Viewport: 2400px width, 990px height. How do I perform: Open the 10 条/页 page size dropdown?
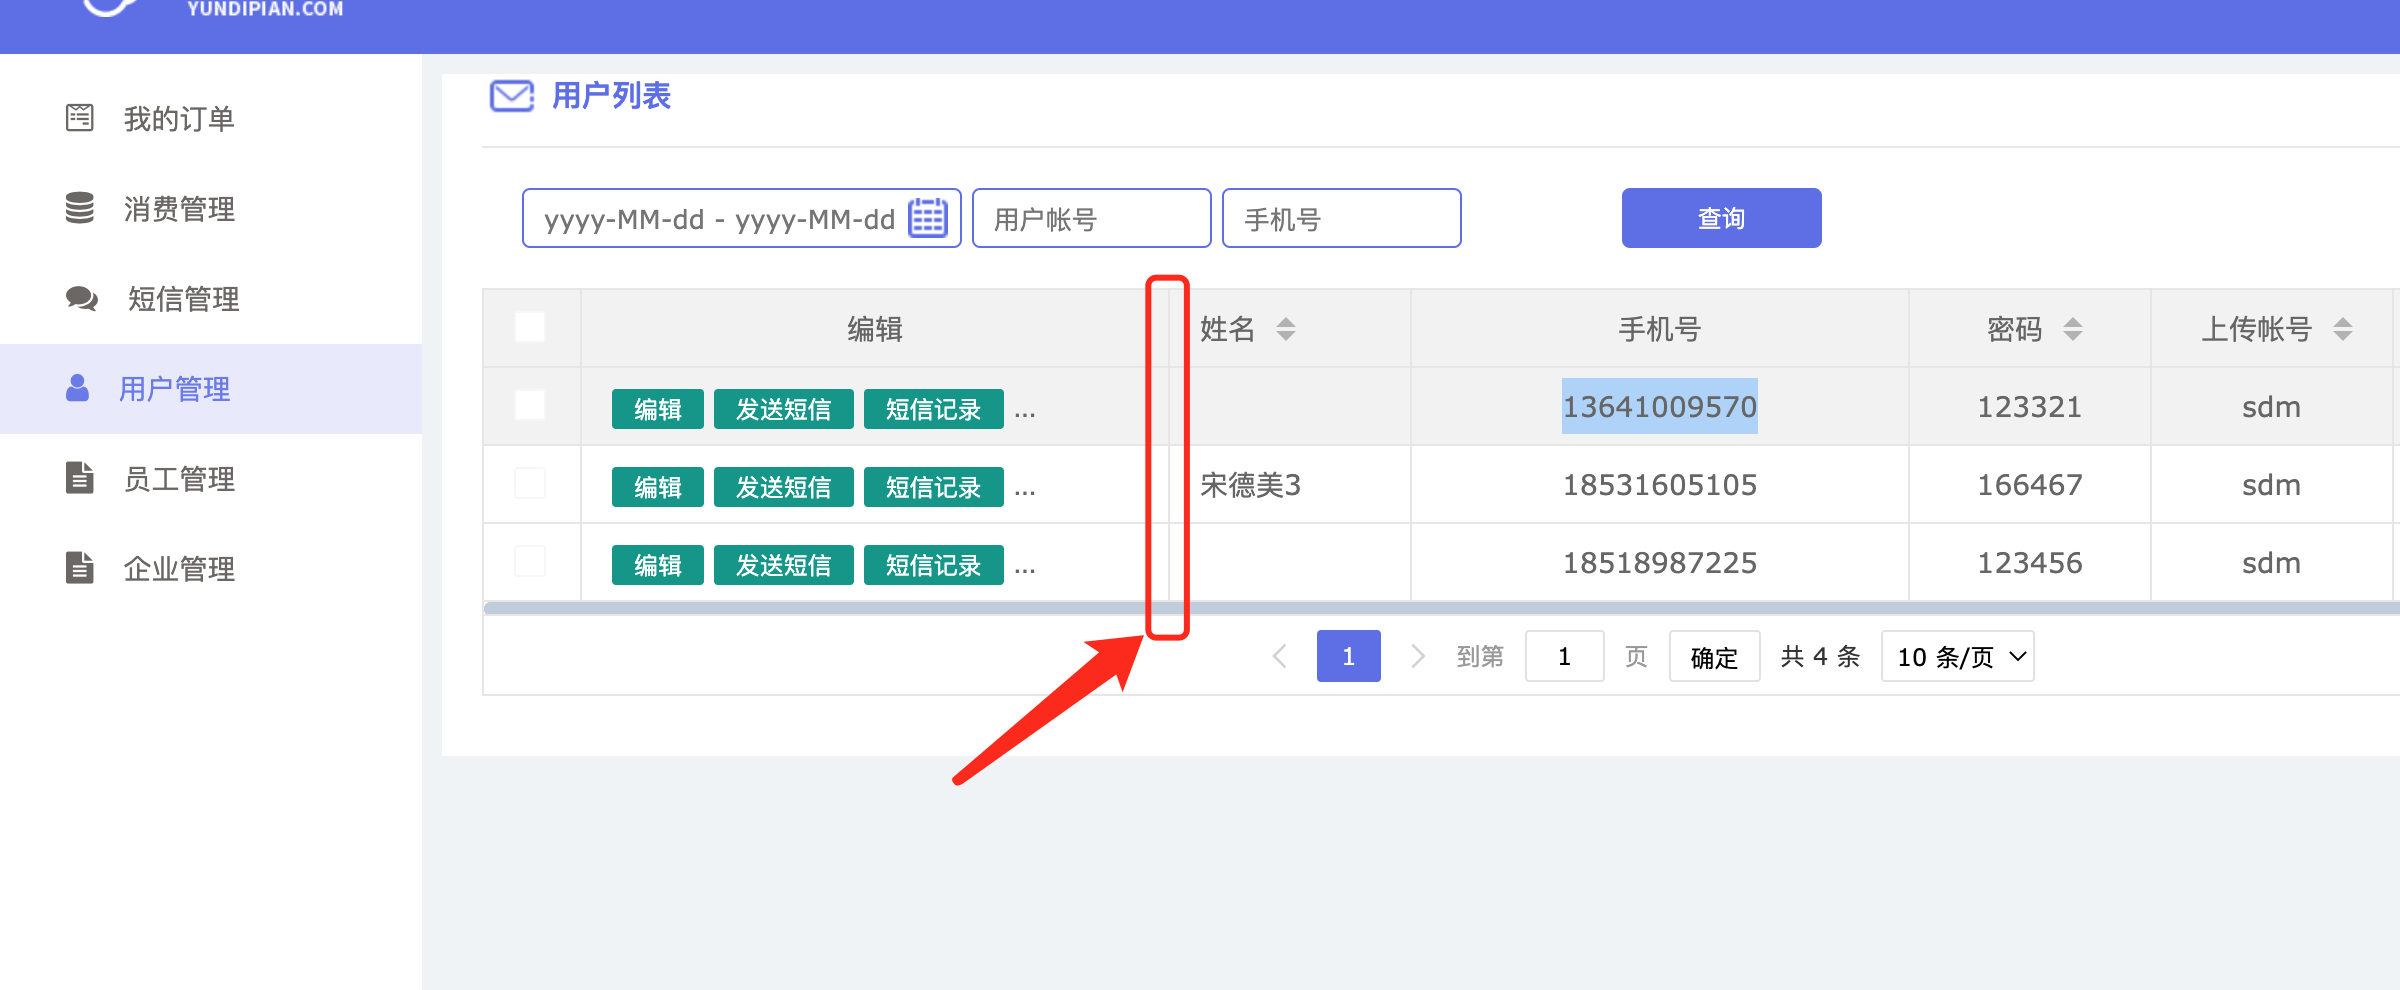pyautogui.click(x=1957, y=657)
